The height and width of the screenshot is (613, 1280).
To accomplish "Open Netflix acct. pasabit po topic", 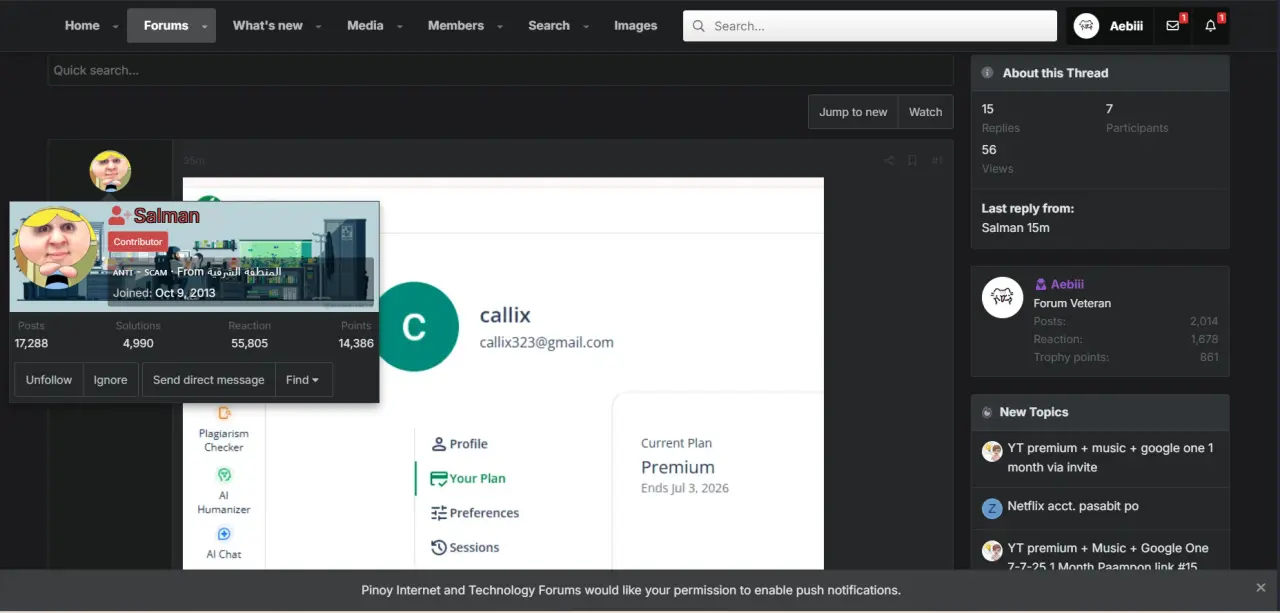I will click(1073, 506).
